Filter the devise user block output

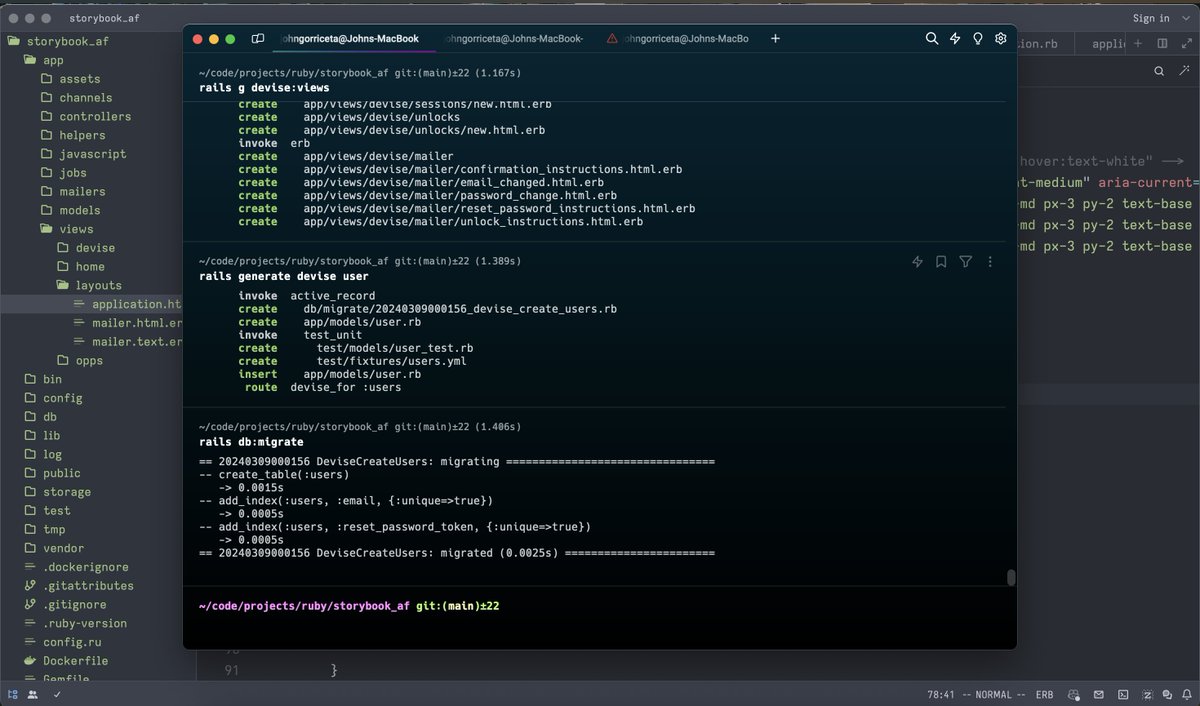click(965, 262)
